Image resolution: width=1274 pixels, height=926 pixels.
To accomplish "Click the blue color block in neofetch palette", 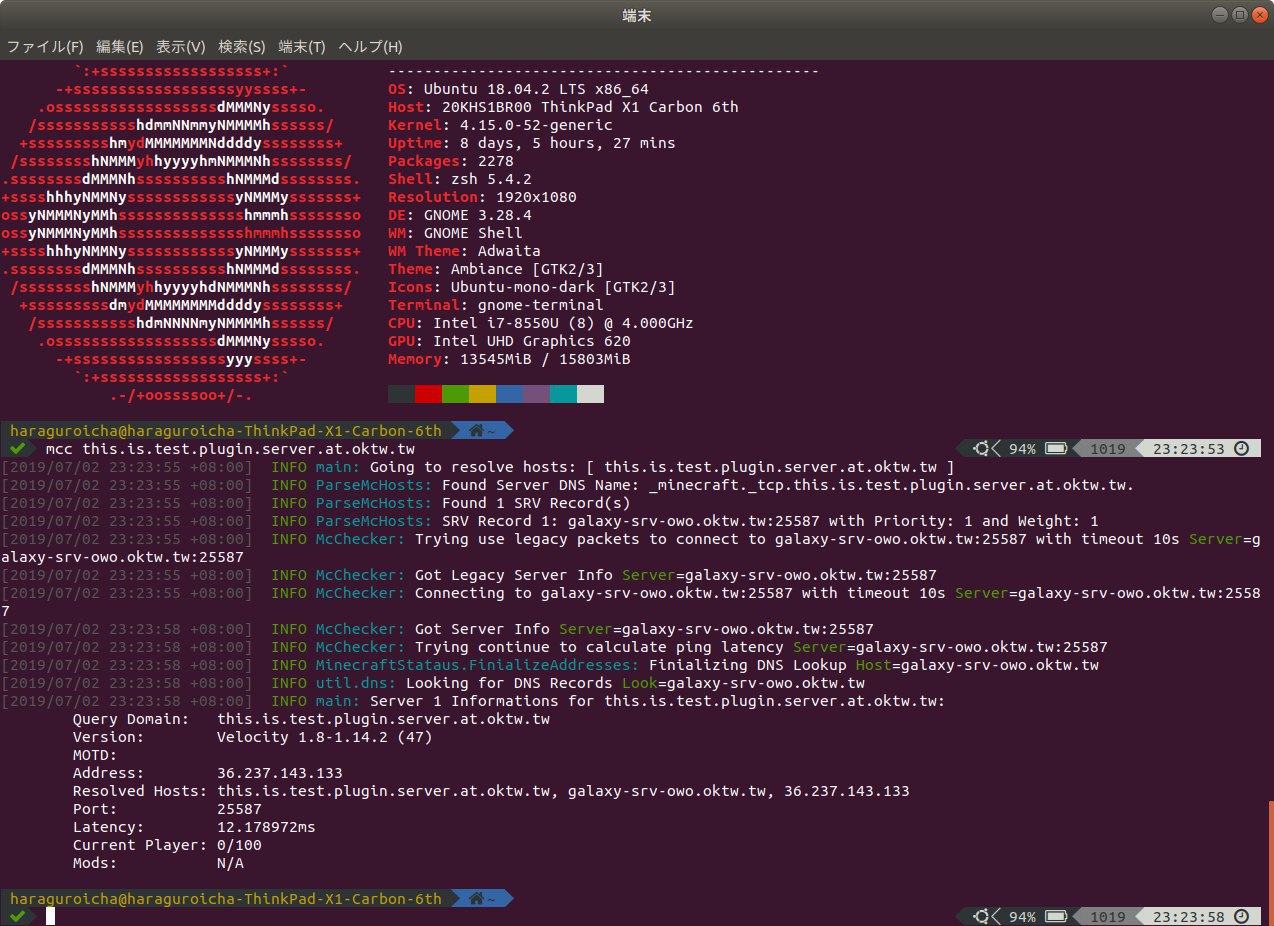I will pos(509,394).
